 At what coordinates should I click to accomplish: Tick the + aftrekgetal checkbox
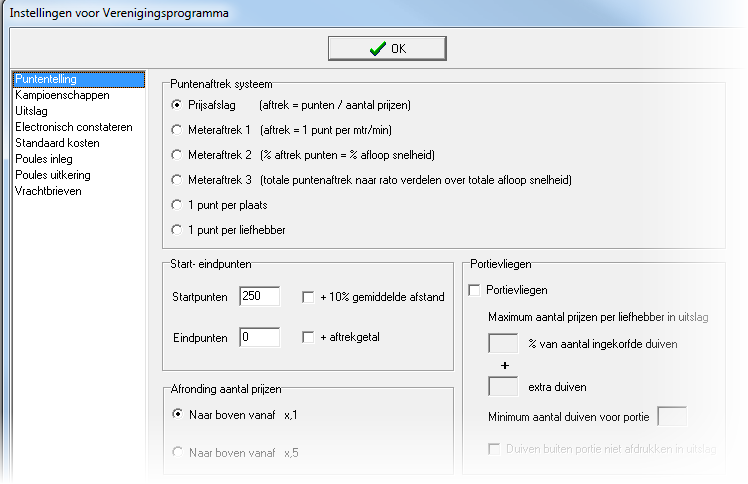308,337
